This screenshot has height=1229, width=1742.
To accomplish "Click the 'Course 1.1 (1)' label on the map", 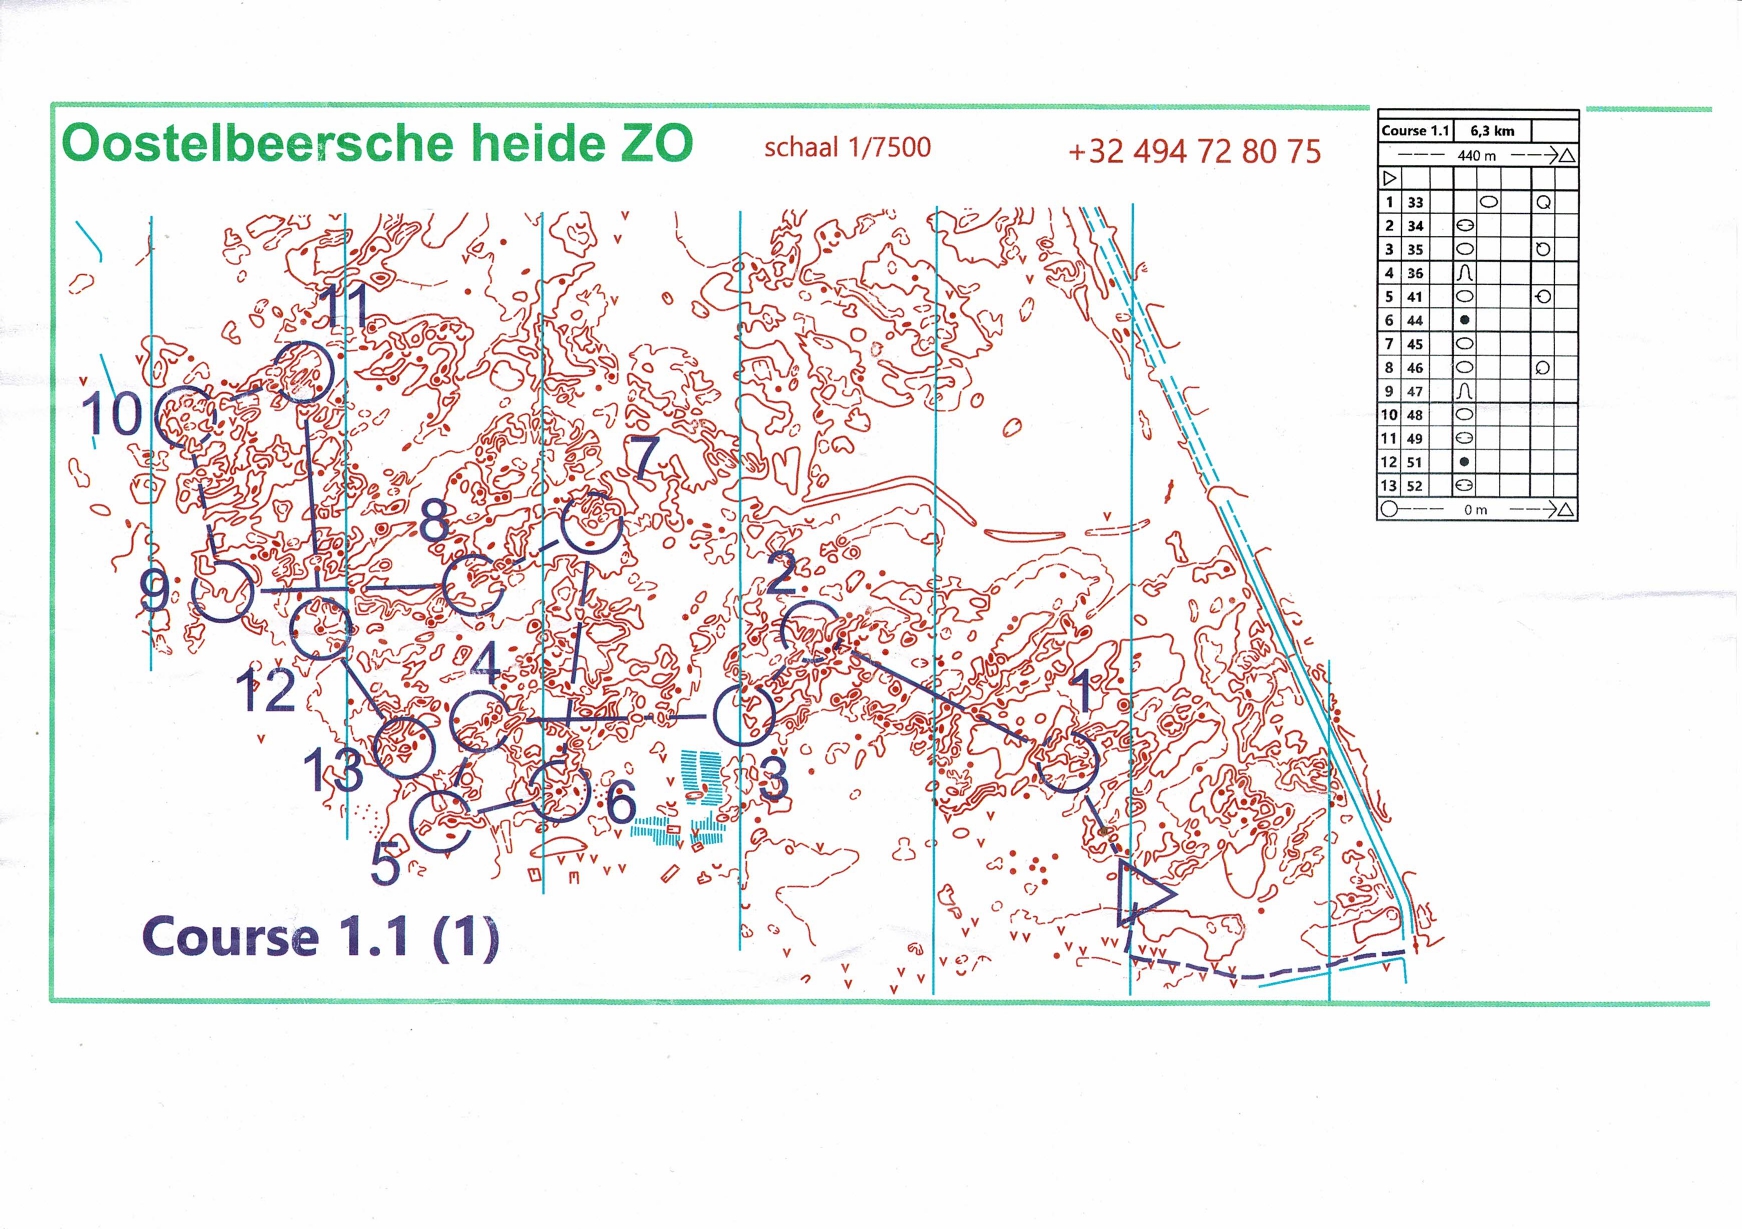I will 320,937.
